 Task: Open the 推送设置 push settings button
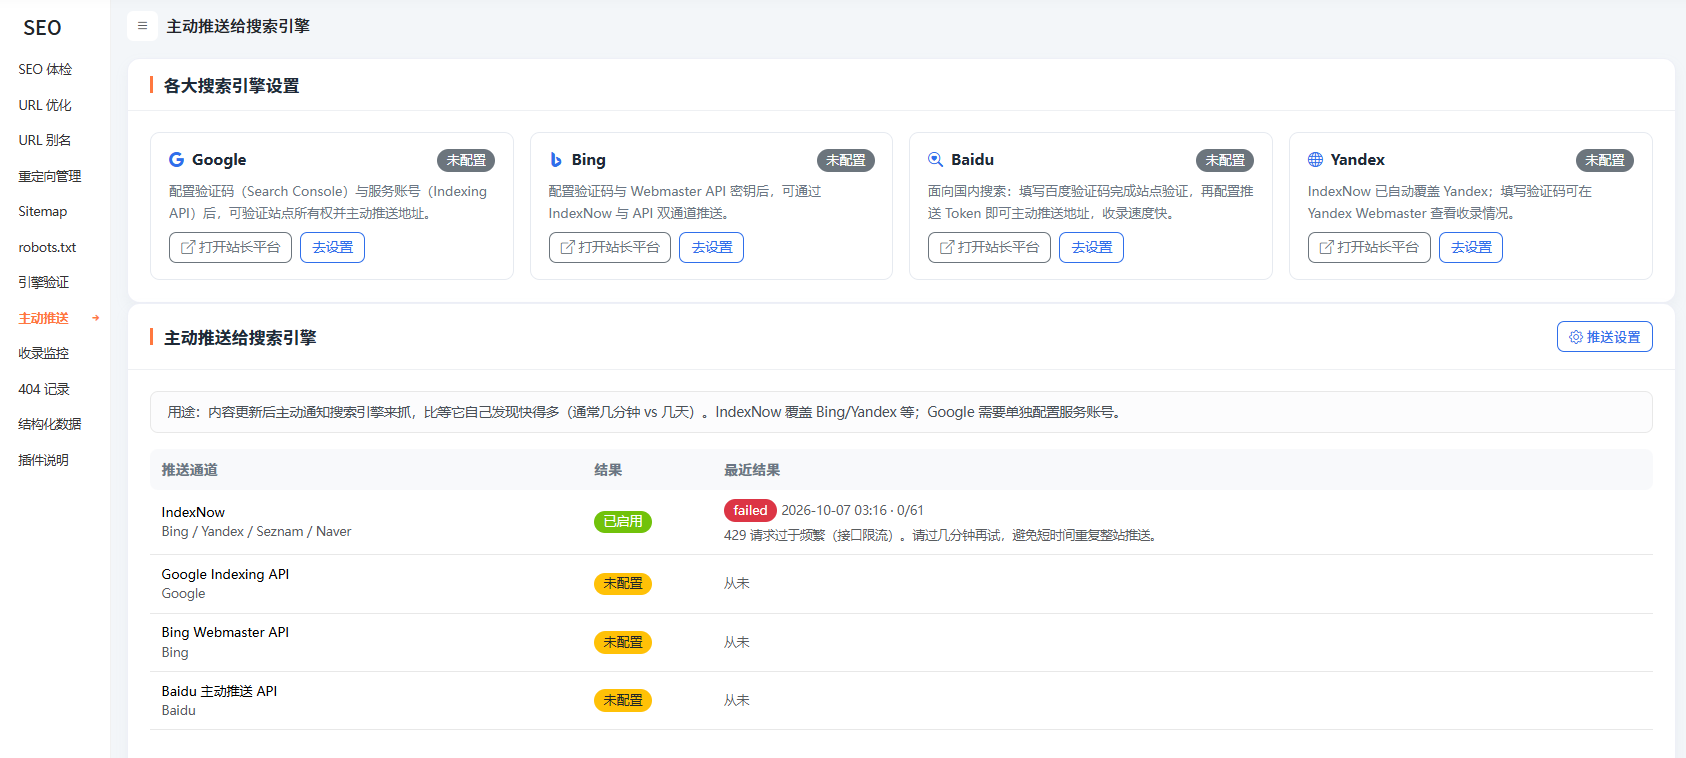pyautogui.click(x=1604, y=337)
